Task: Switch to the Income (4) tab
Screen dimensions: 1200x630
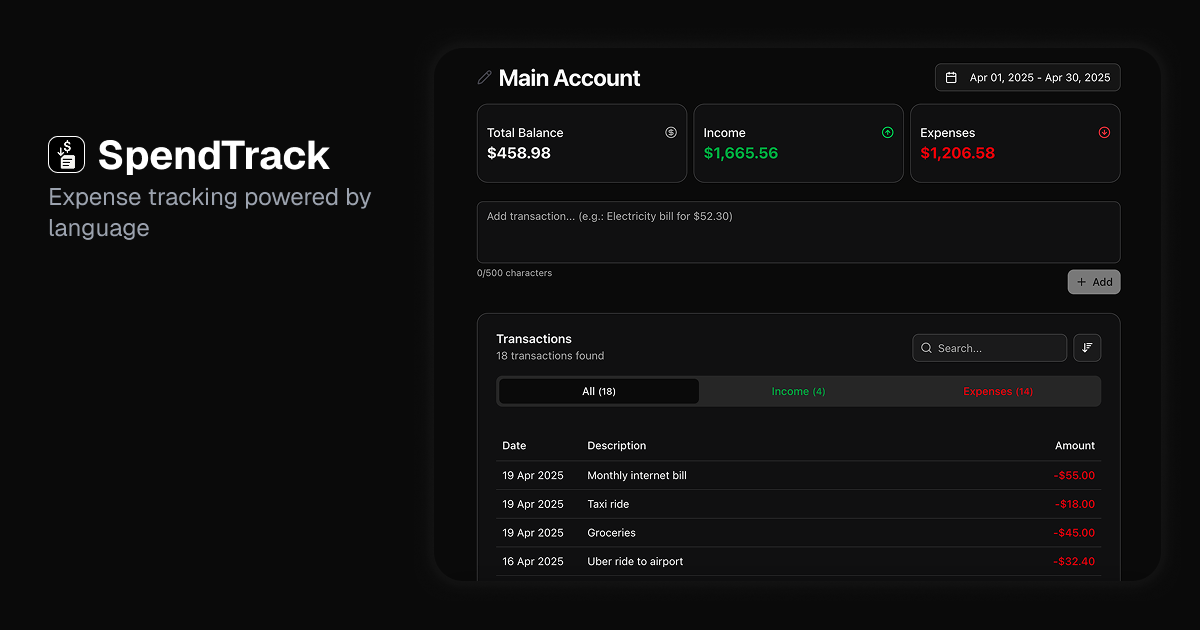Action: 798,391
